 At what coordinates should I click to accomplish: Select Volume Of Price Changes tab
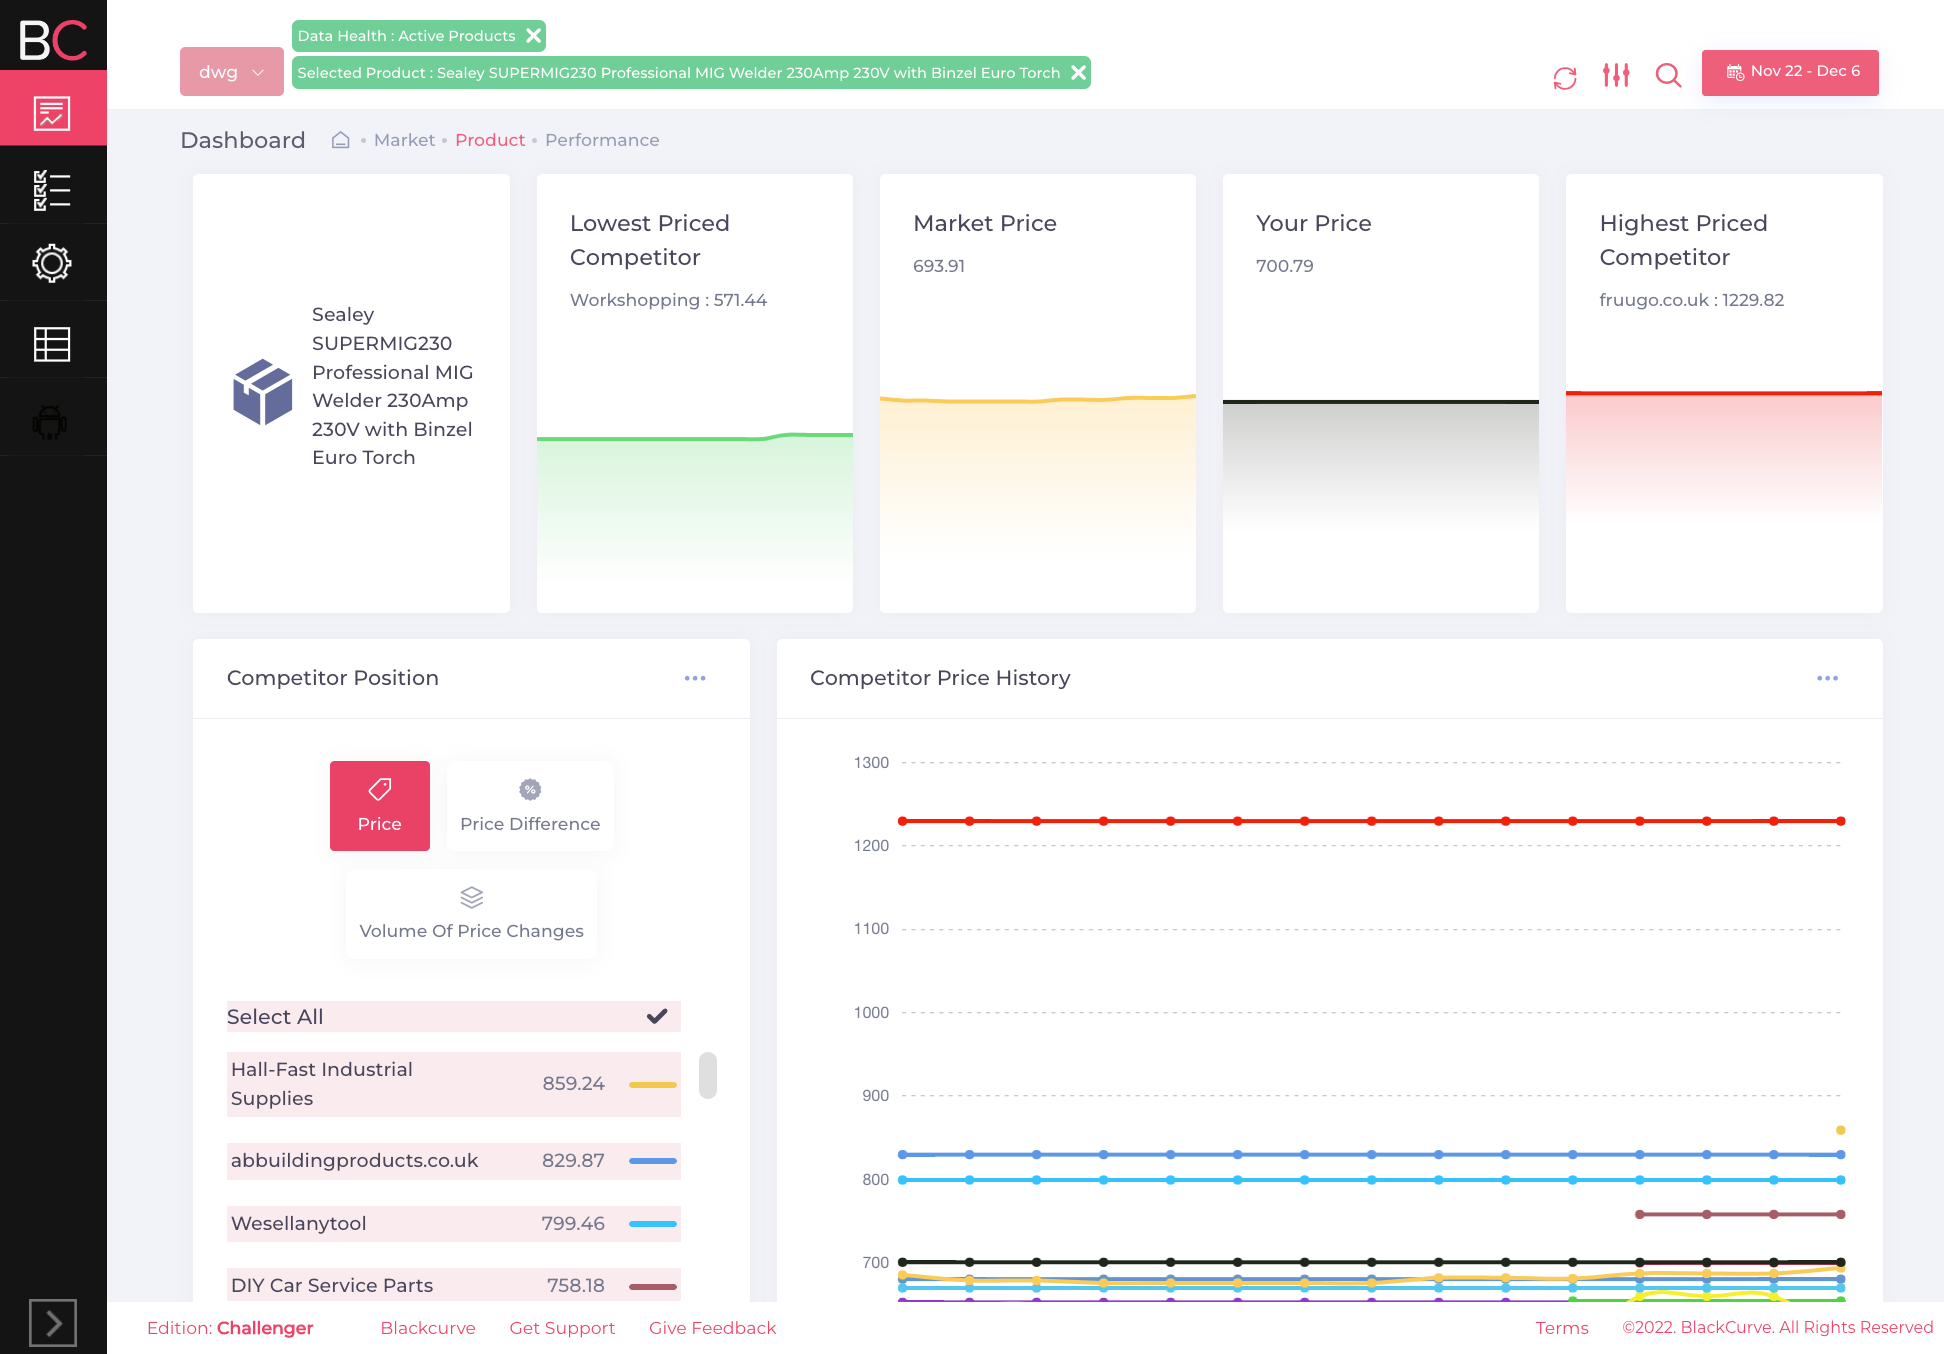pyautogui.click(x=471, y=914)
